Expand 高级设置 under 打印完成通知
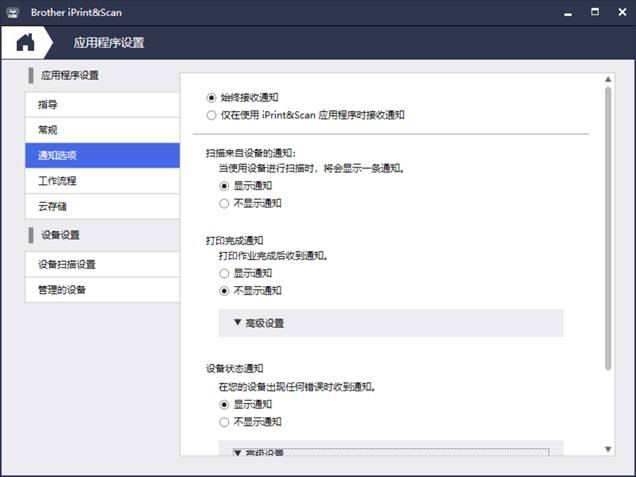636x477 pixels. point(390,323)
